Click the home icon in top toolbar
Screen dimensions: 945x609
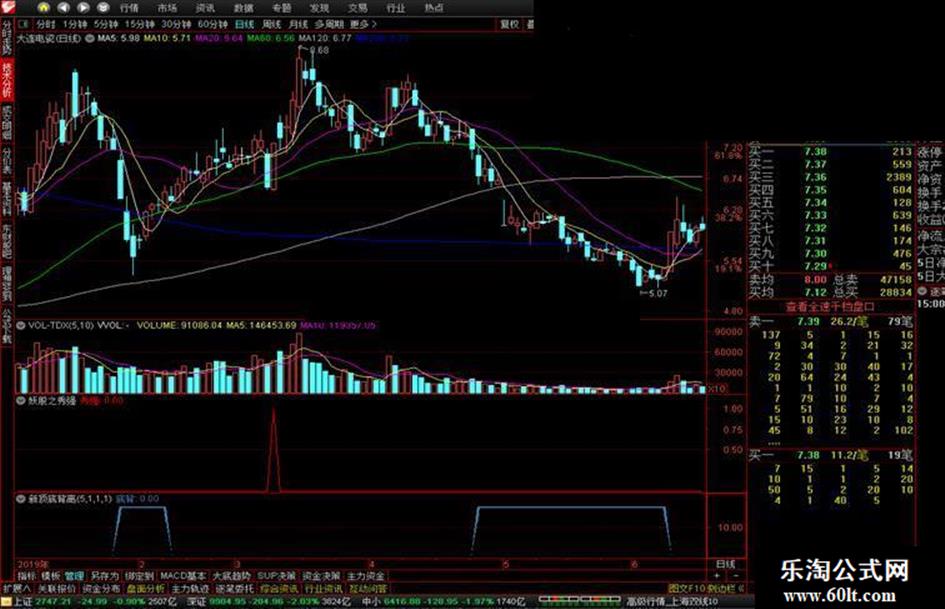point(43,8)
